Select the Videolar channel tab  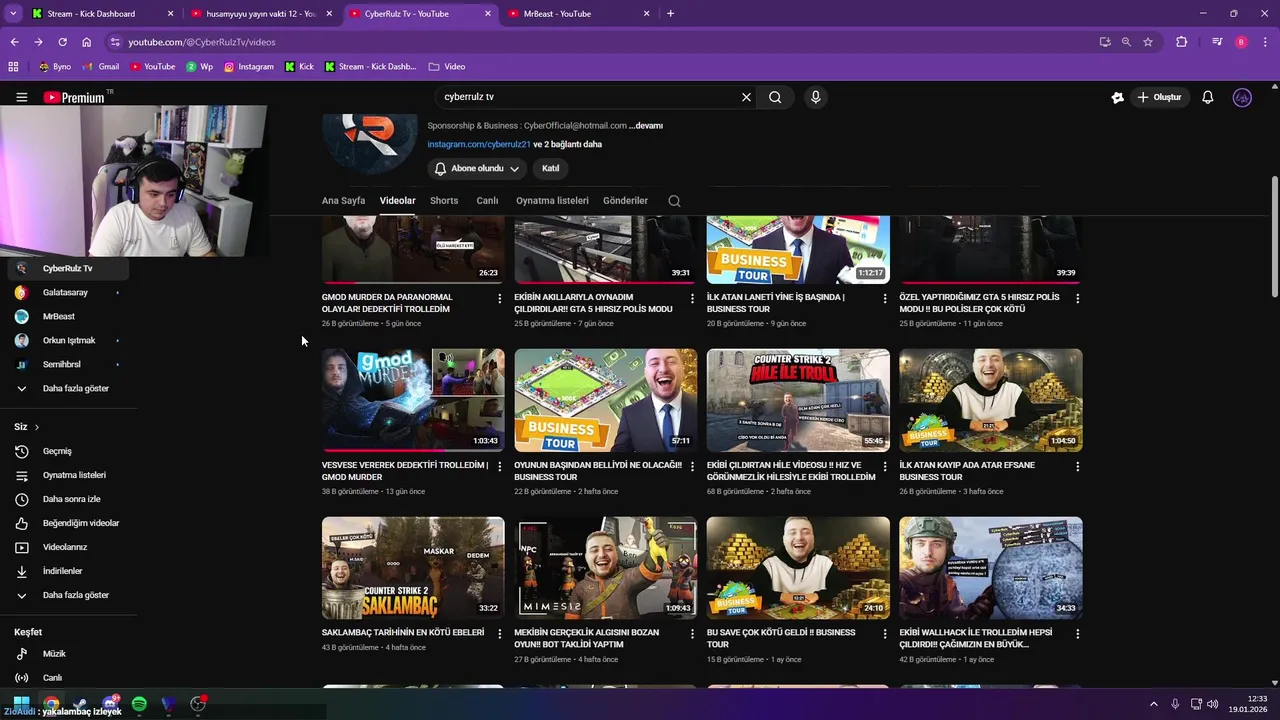[x=397, y=201]
